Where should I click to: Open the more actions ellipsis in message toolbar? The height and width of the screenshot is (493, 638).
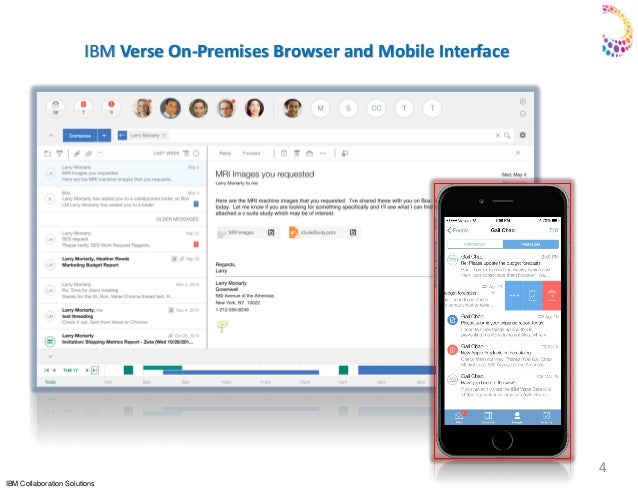[x=323, y=153]
